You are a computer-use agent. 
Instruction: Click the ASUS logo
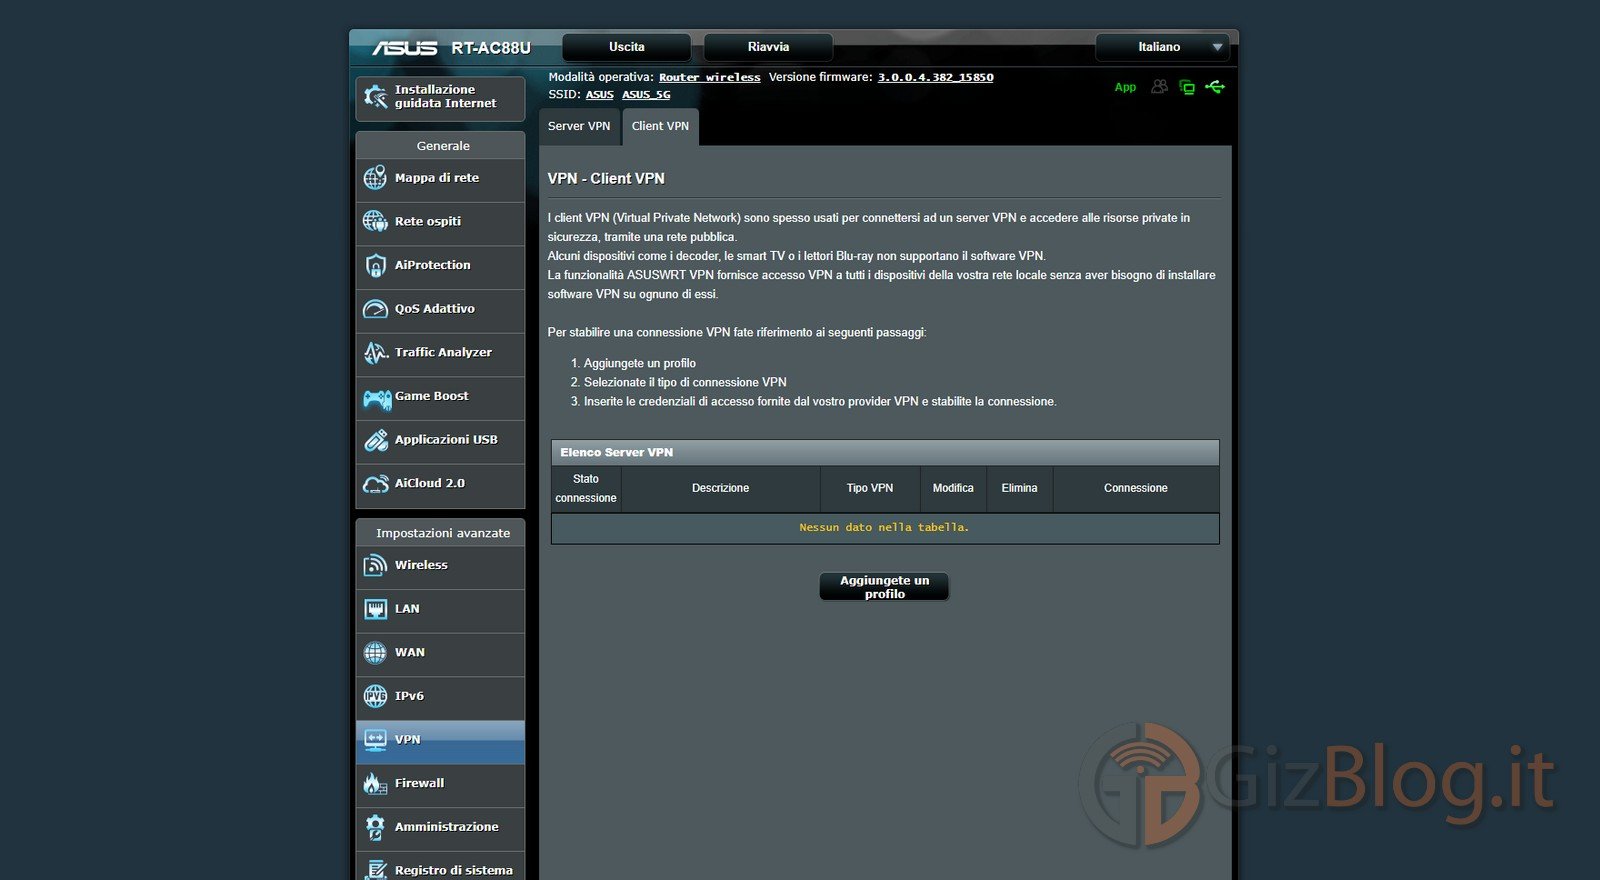click(405, 48)
